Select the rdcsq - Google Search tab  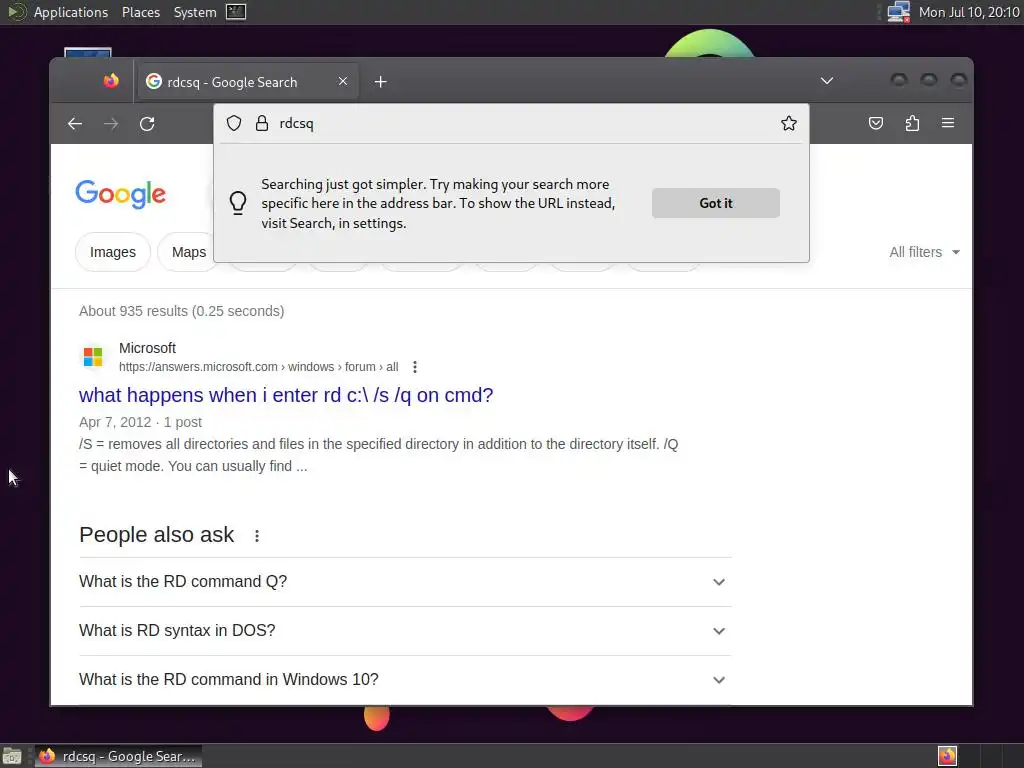pos(247,82)
